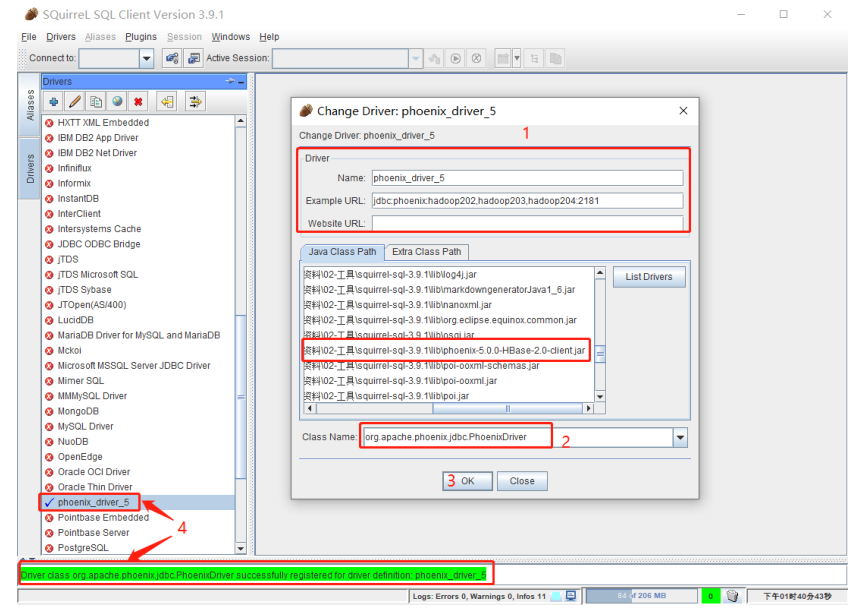Click the yellow double-arrow icon in Drivers toolbar
Image resolution: width=860 pixels, height=615 pixels.
[x=195, y=101]
